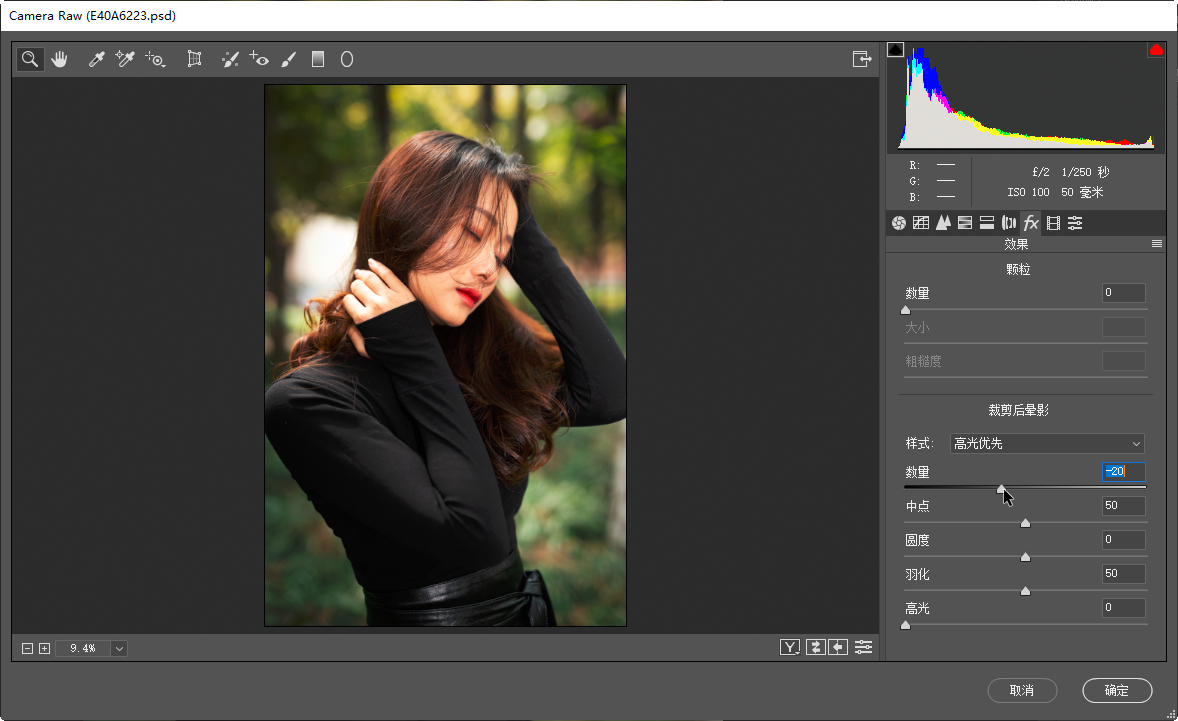Open the 样式 dropdown showing 高光优先
Viewport: 1178px width, 721px height.
pos(1046,444)
